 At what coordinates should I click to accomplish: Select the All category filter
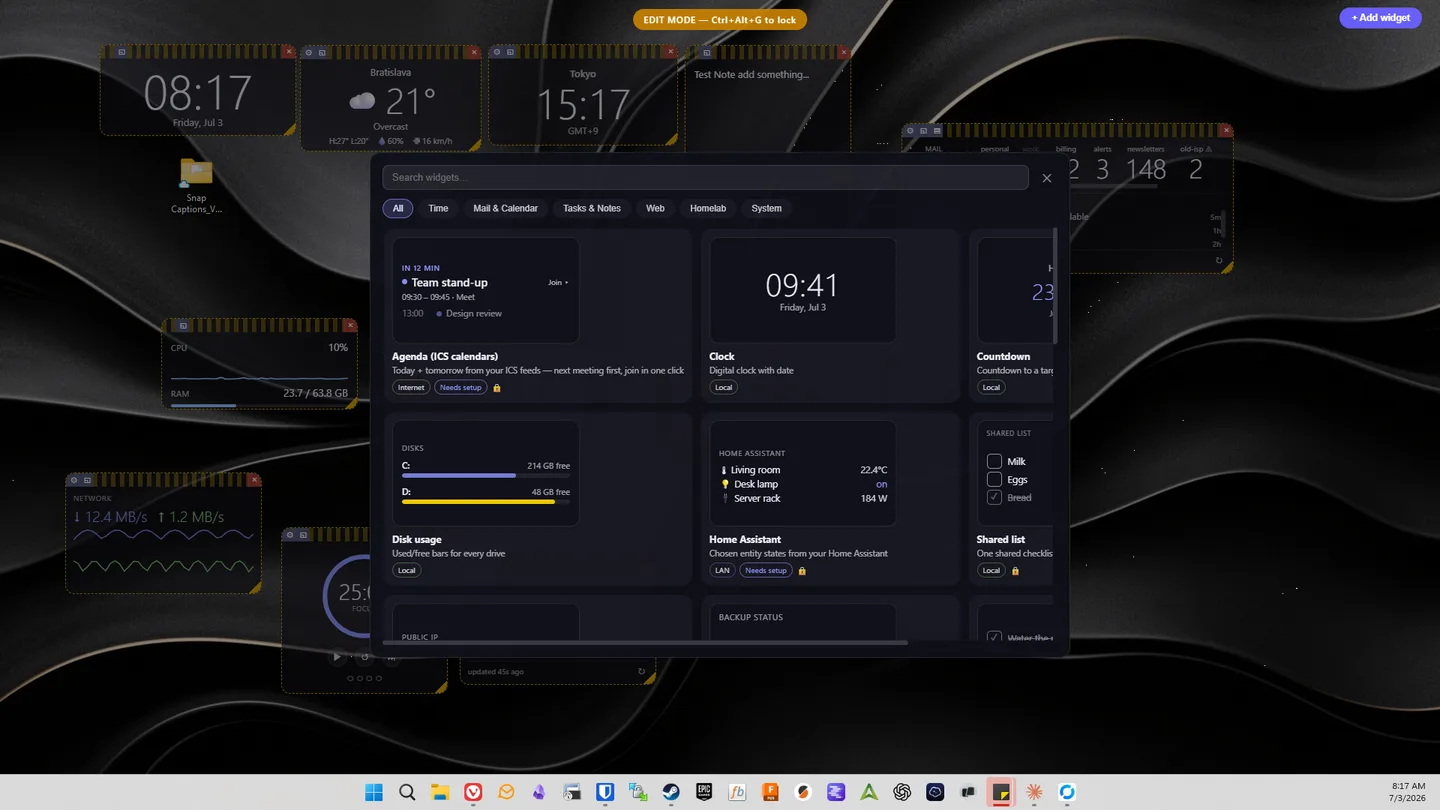398,208
